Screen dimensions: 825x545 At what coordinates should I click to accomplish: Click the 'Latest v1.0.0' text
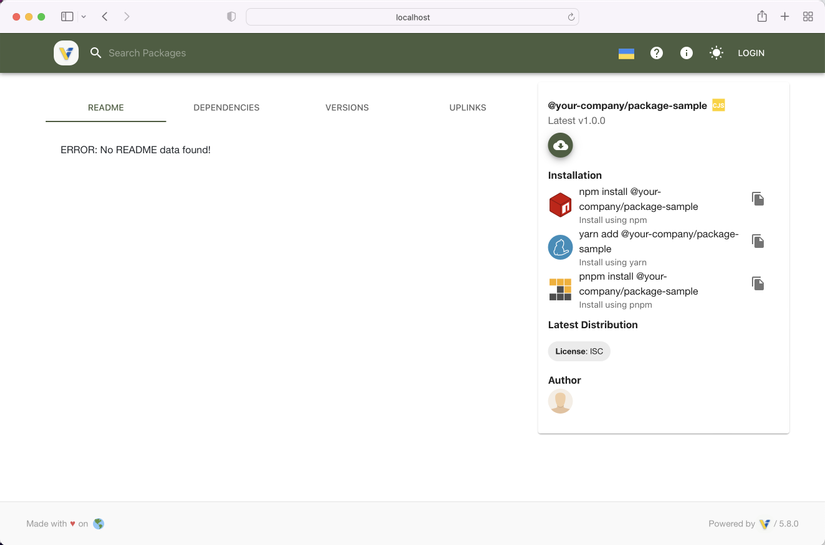click(x=577, y=120)
